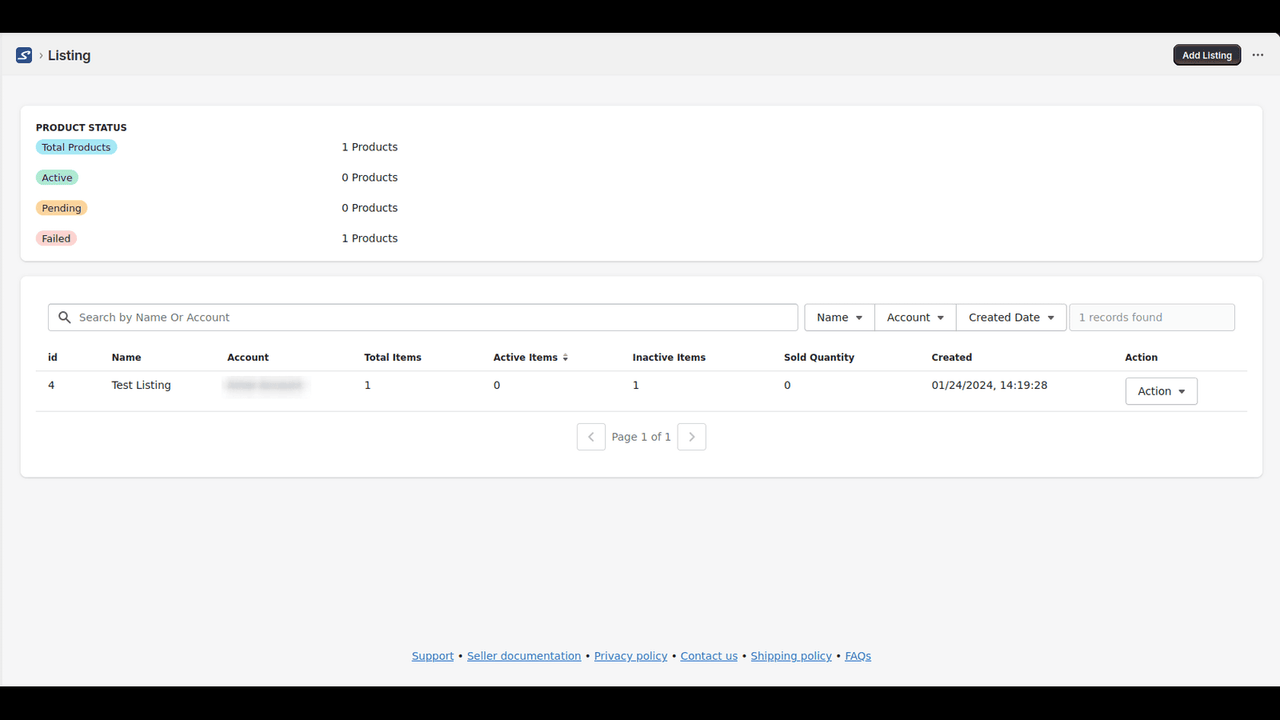Select the Total Products status badge
This screenshot has height=720, width=1280.
(x=76, y=147)
